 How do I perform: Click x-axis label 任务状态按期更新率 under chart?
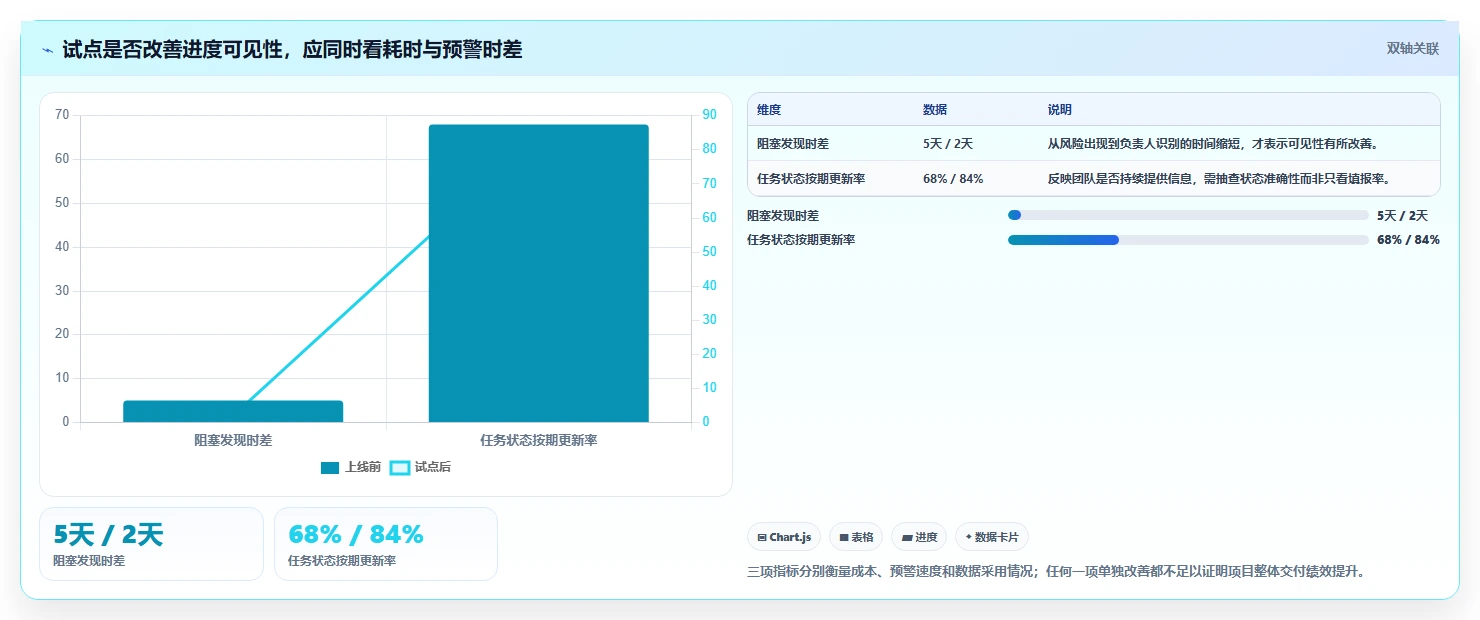[x=539, y=440]
